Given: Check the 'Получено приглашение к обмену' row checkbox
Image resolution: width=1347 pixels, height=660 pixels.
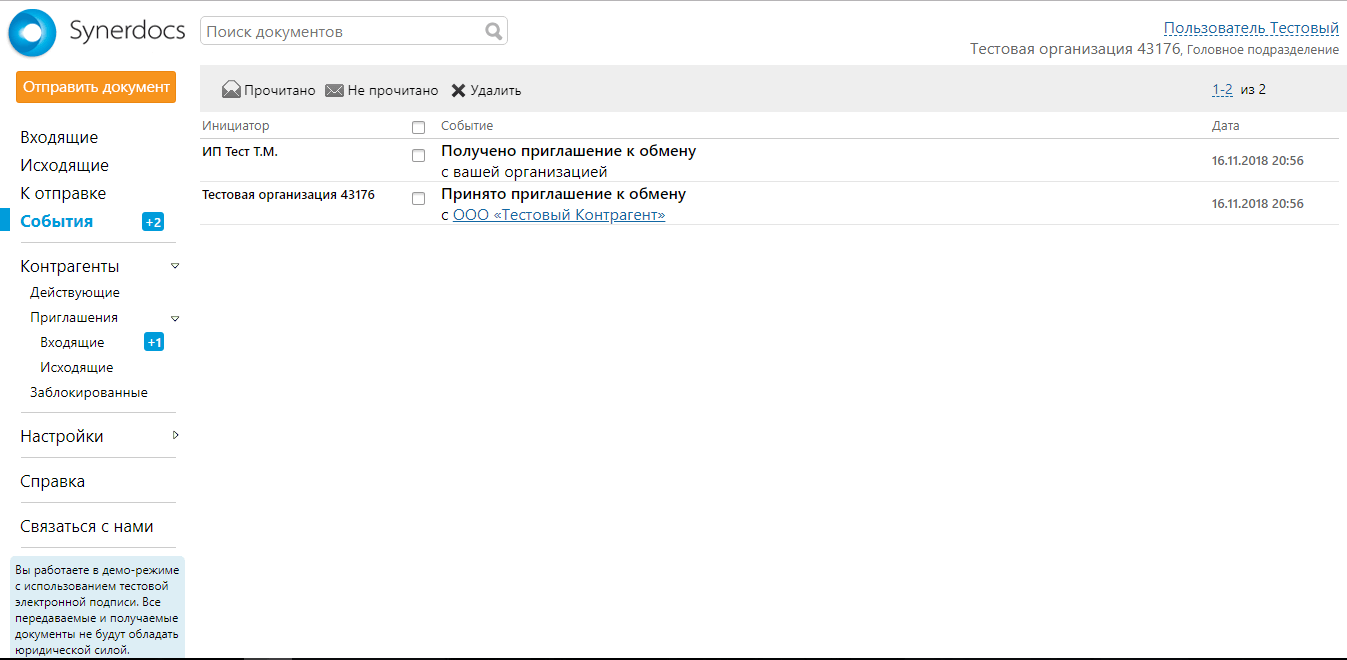Looking at the screenshot, I should point(419,156).
